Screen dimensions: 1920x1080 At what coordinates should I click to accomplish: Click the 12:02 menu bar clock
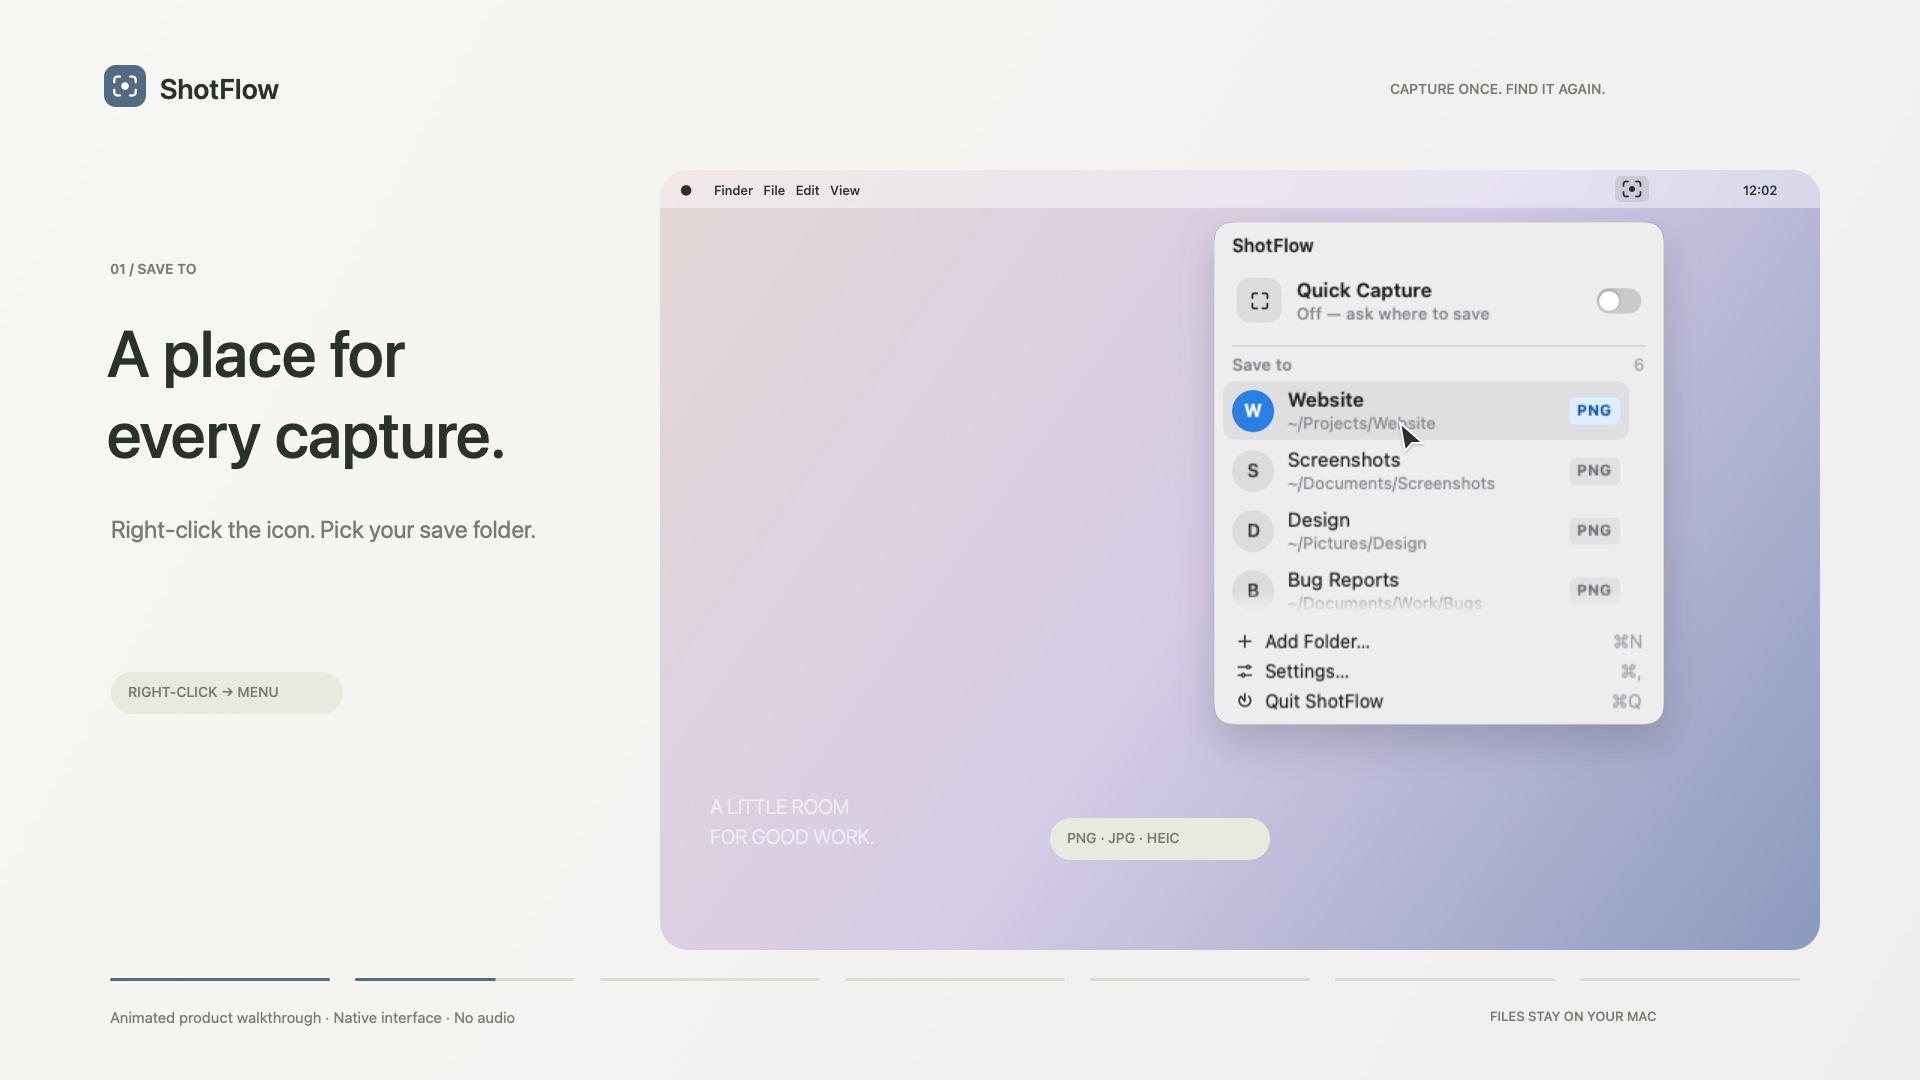pos(1760,190)
